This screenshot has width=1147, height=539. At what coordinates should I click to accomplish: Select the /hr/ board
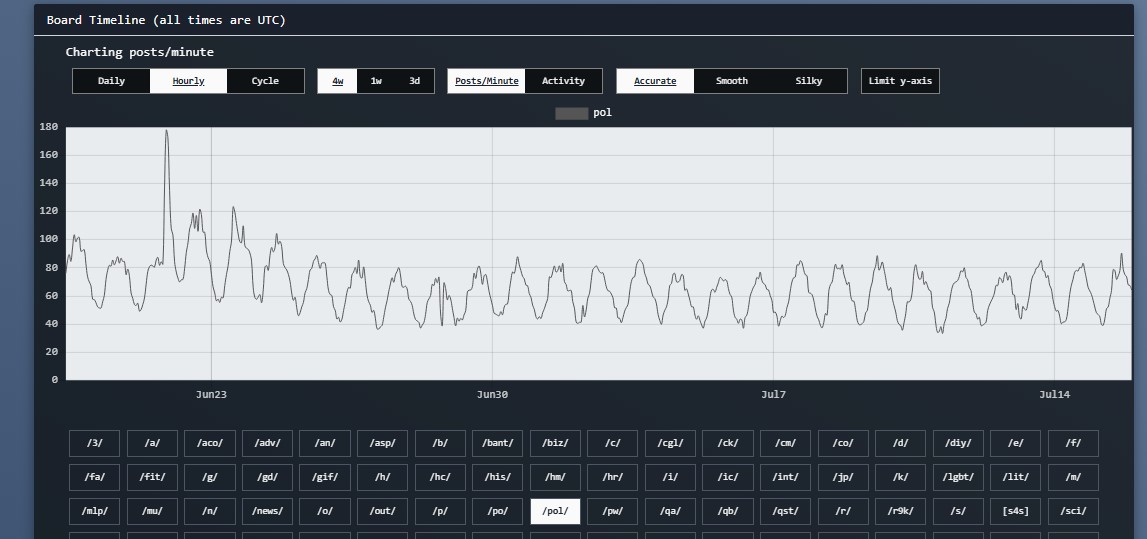[x=612, y=478]
